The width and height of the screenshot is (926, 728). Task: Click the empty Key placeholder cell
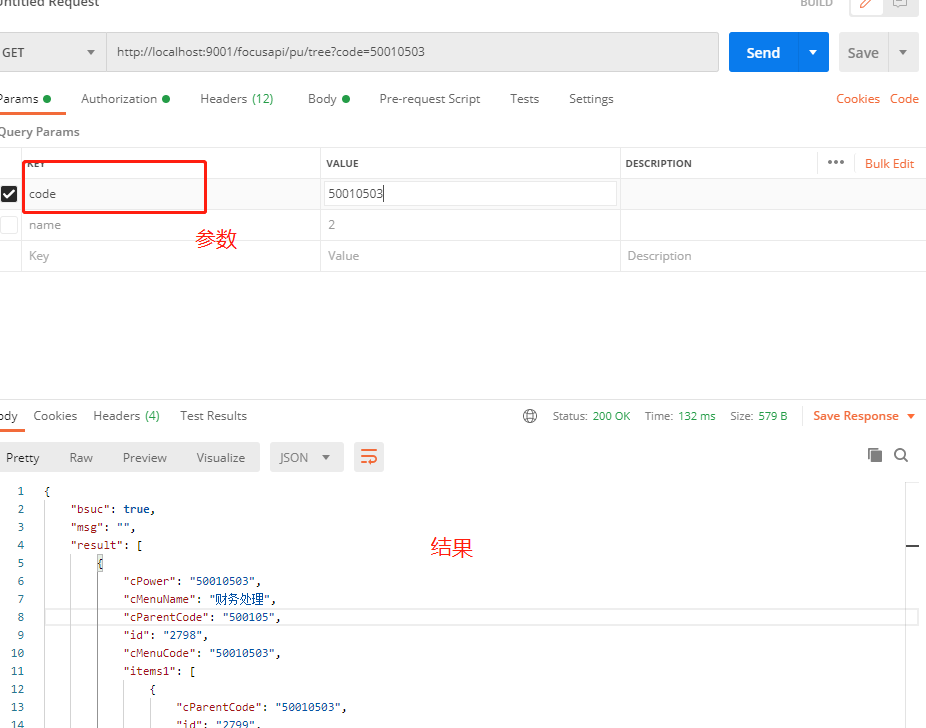pos(171,256)
